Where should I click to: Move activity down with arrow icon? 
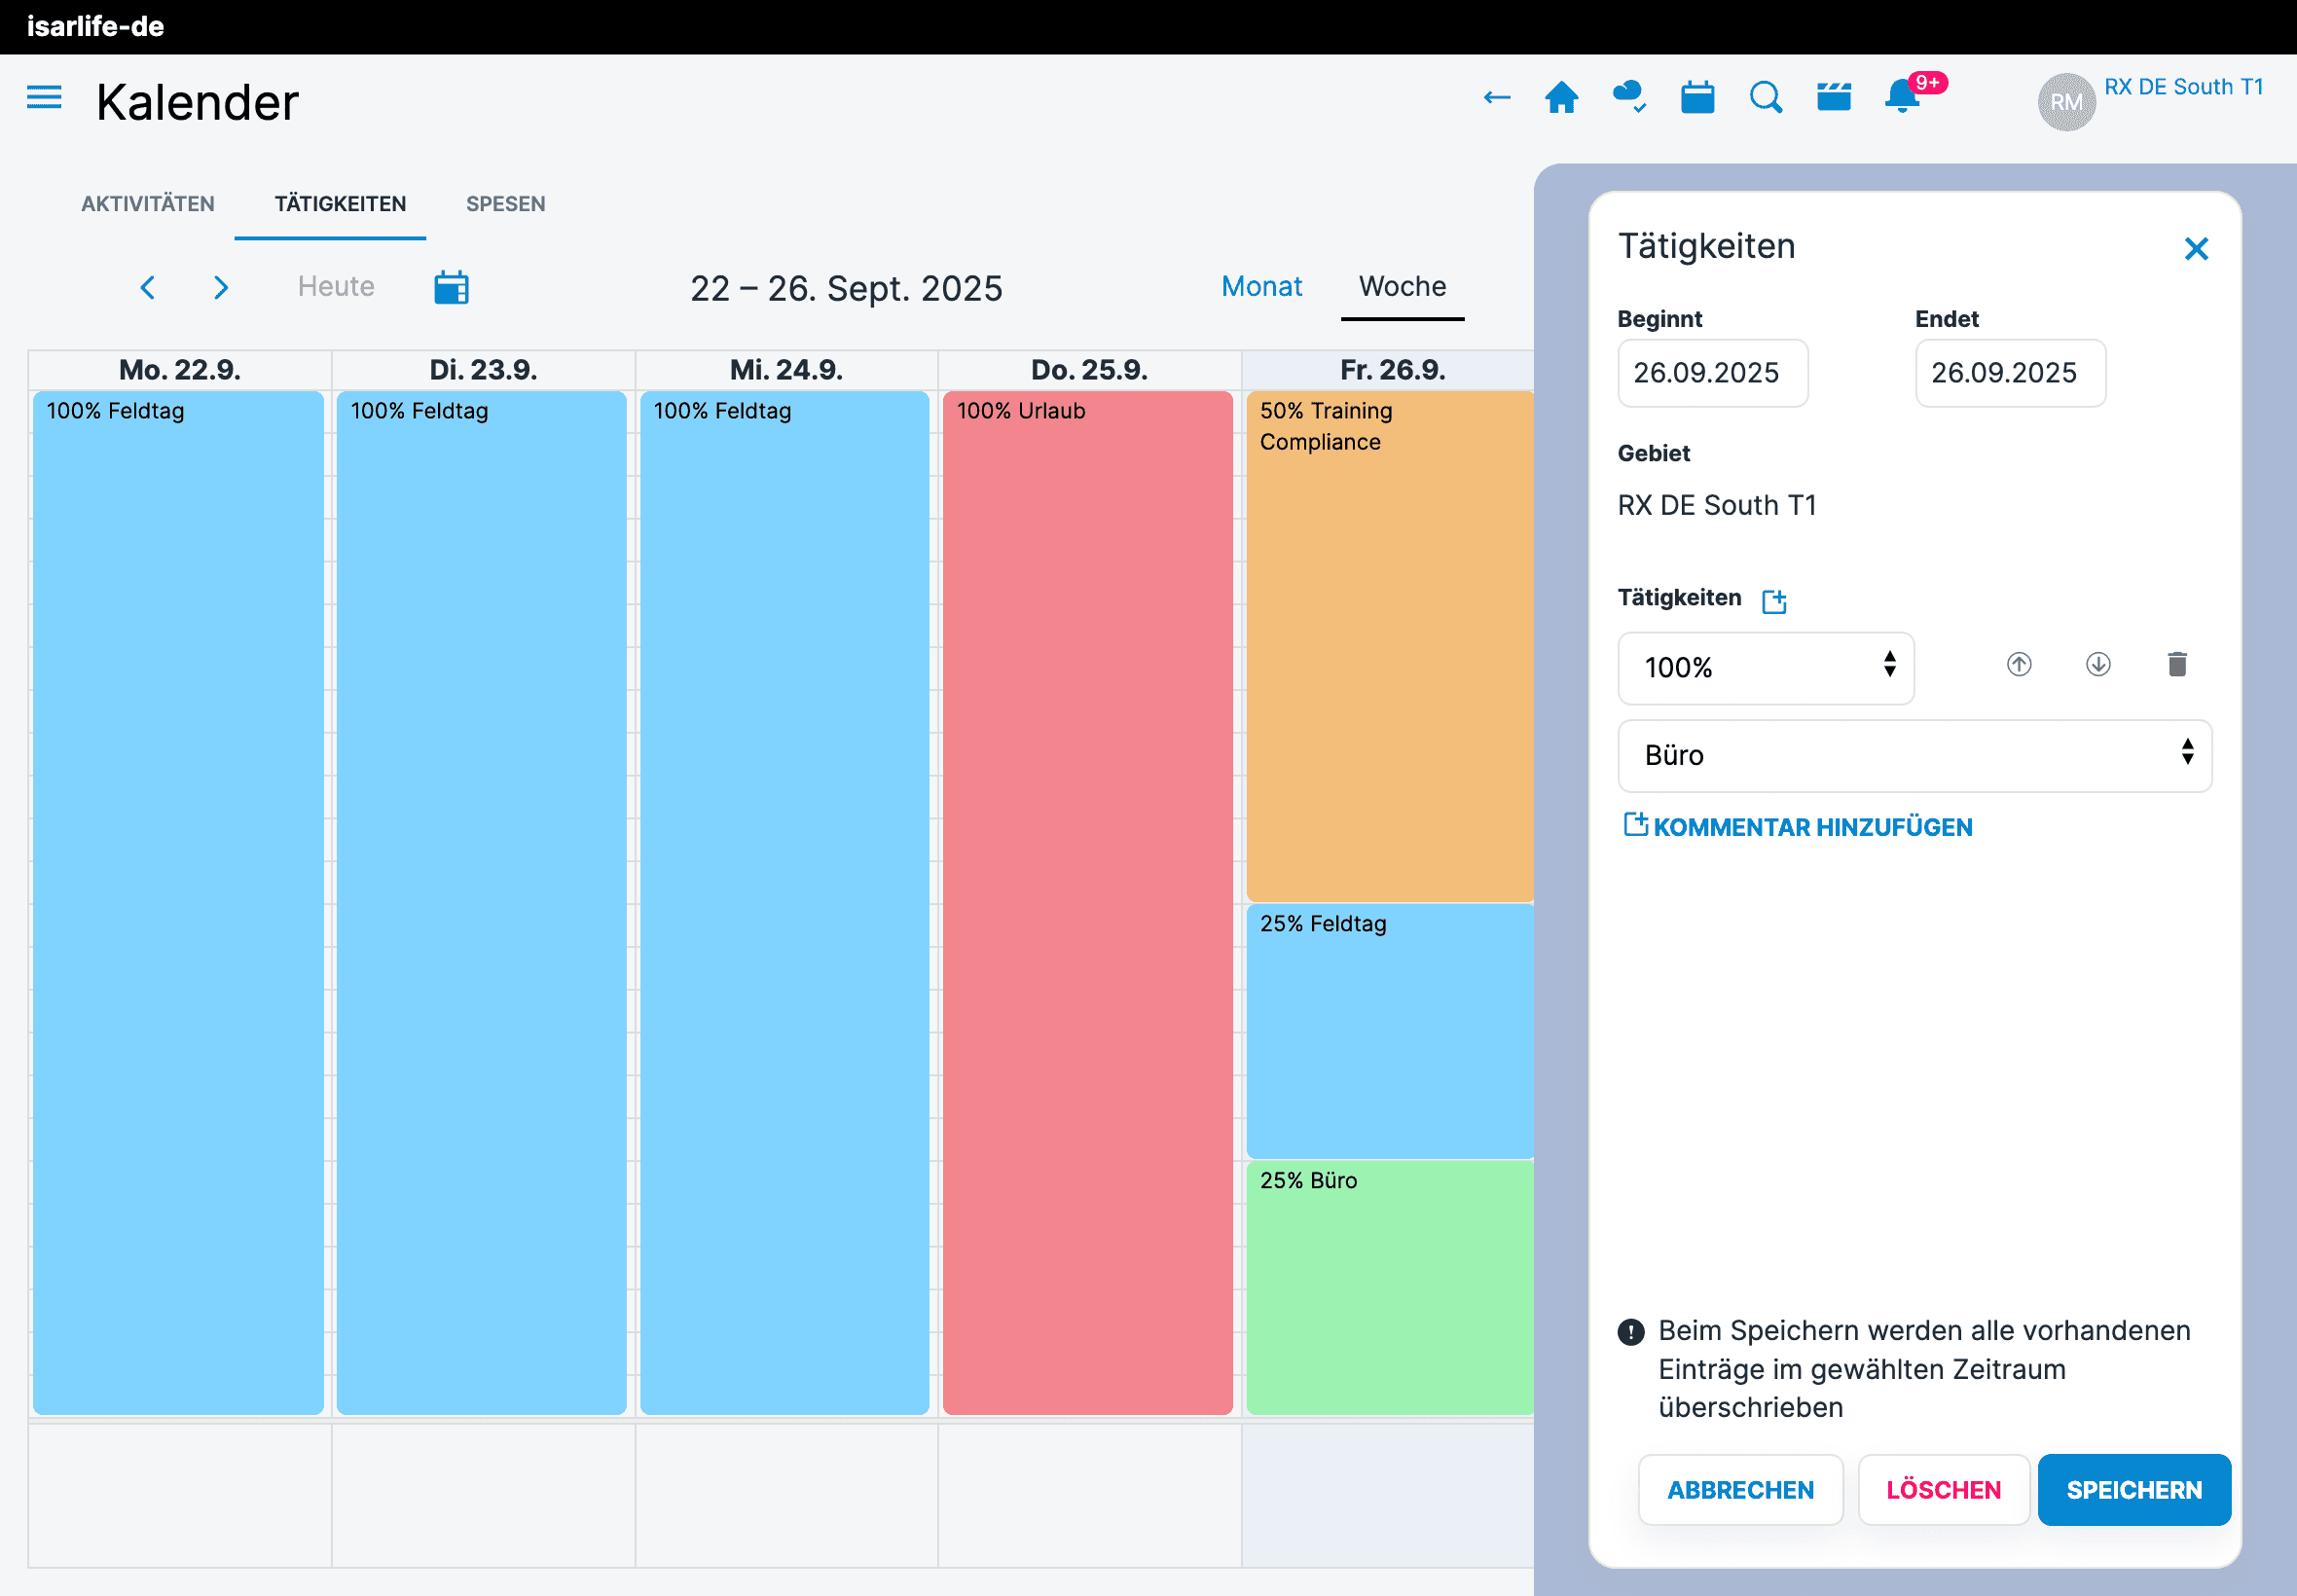(2098, 665)
